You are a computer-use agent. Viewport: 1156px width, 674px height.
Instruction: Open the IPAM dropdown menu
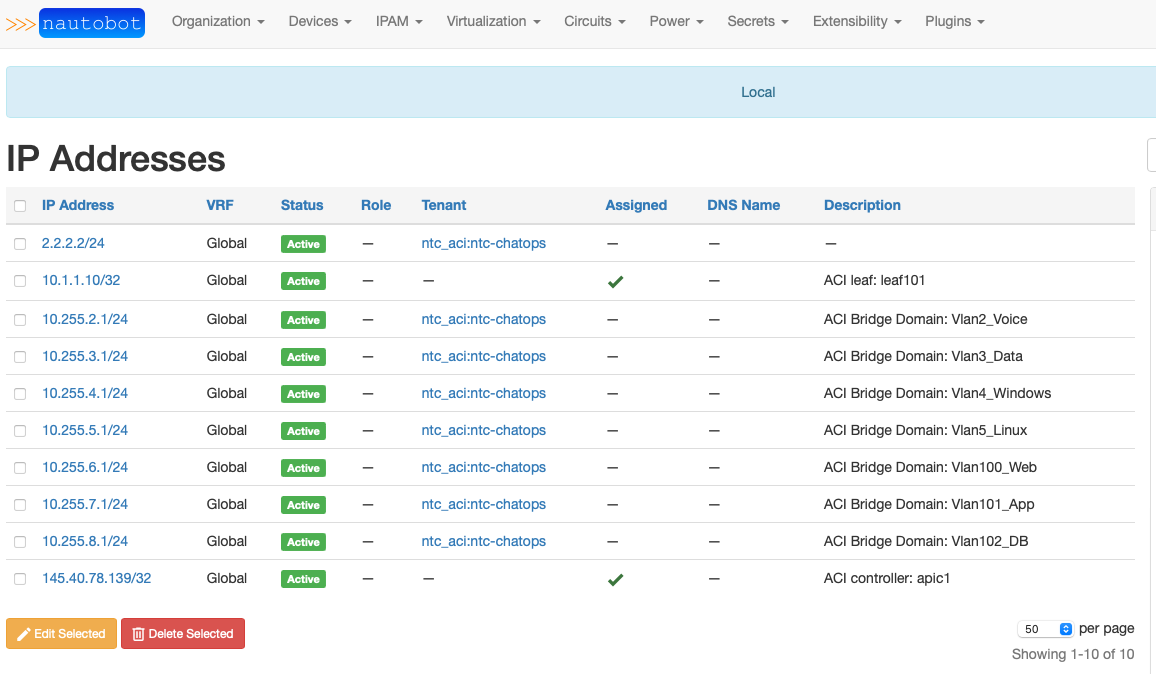[398, 21]
